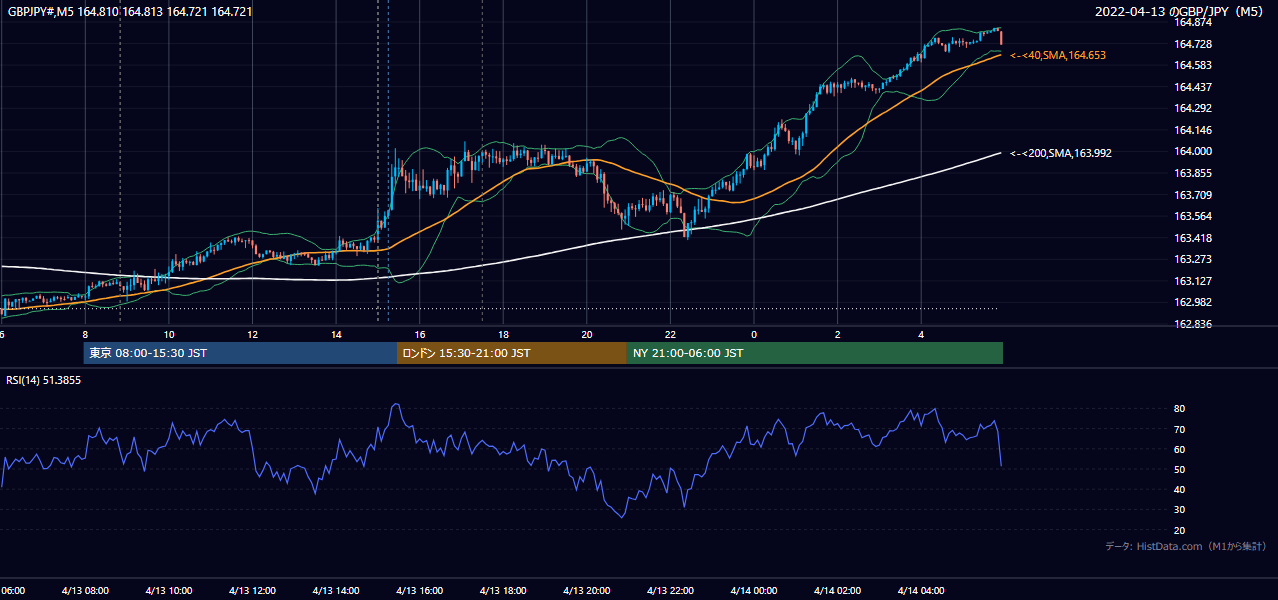Click RSI scale value 80
This screenshot has width=1278, height=600.
[x=1180, y=409]
